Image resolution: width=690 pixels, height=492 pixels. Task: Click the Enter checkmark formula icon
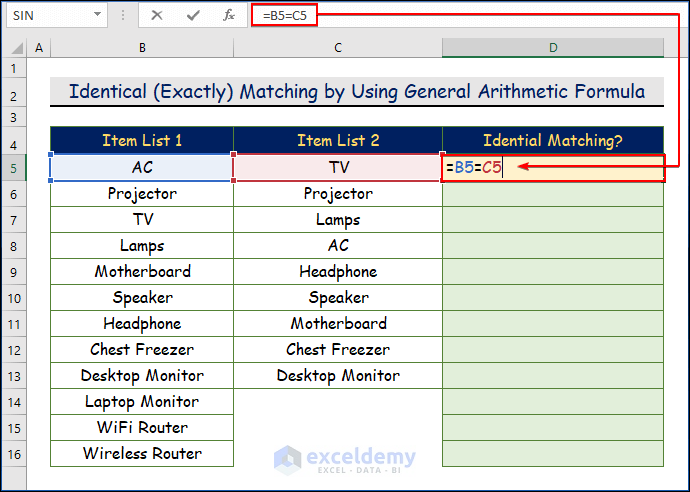pyautogui.click(x=193, y=15)
